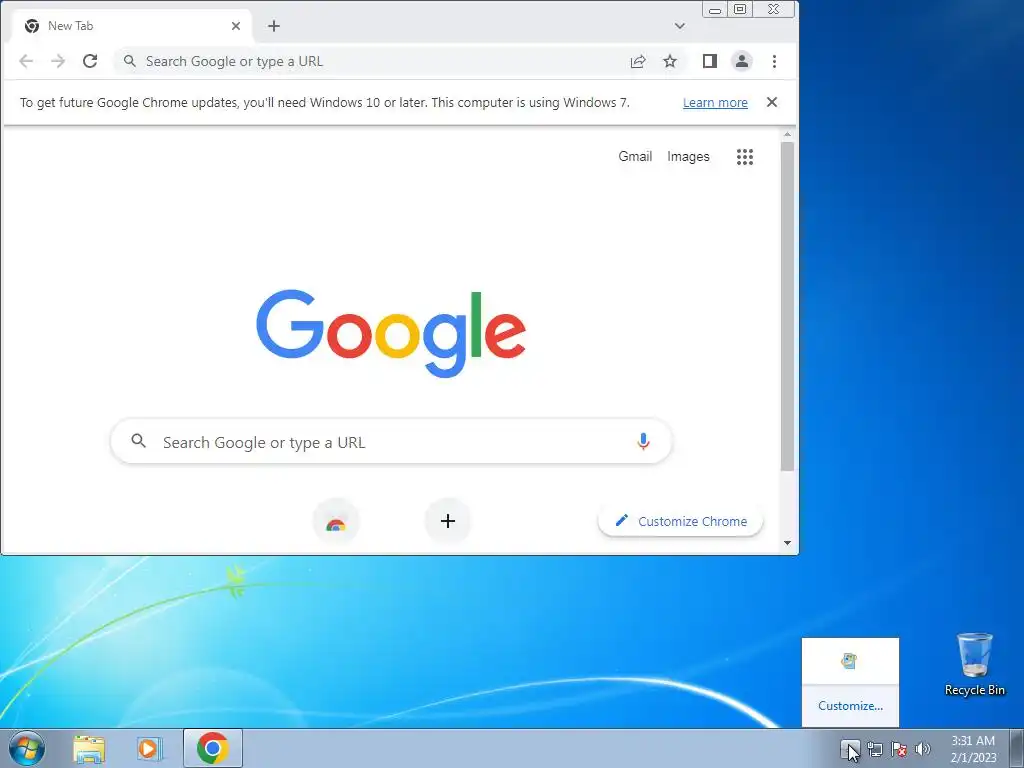Screen dimensions: 1024x768
Task: Select the Recycle Bin desktop icon
Action: tap(974, 664)
